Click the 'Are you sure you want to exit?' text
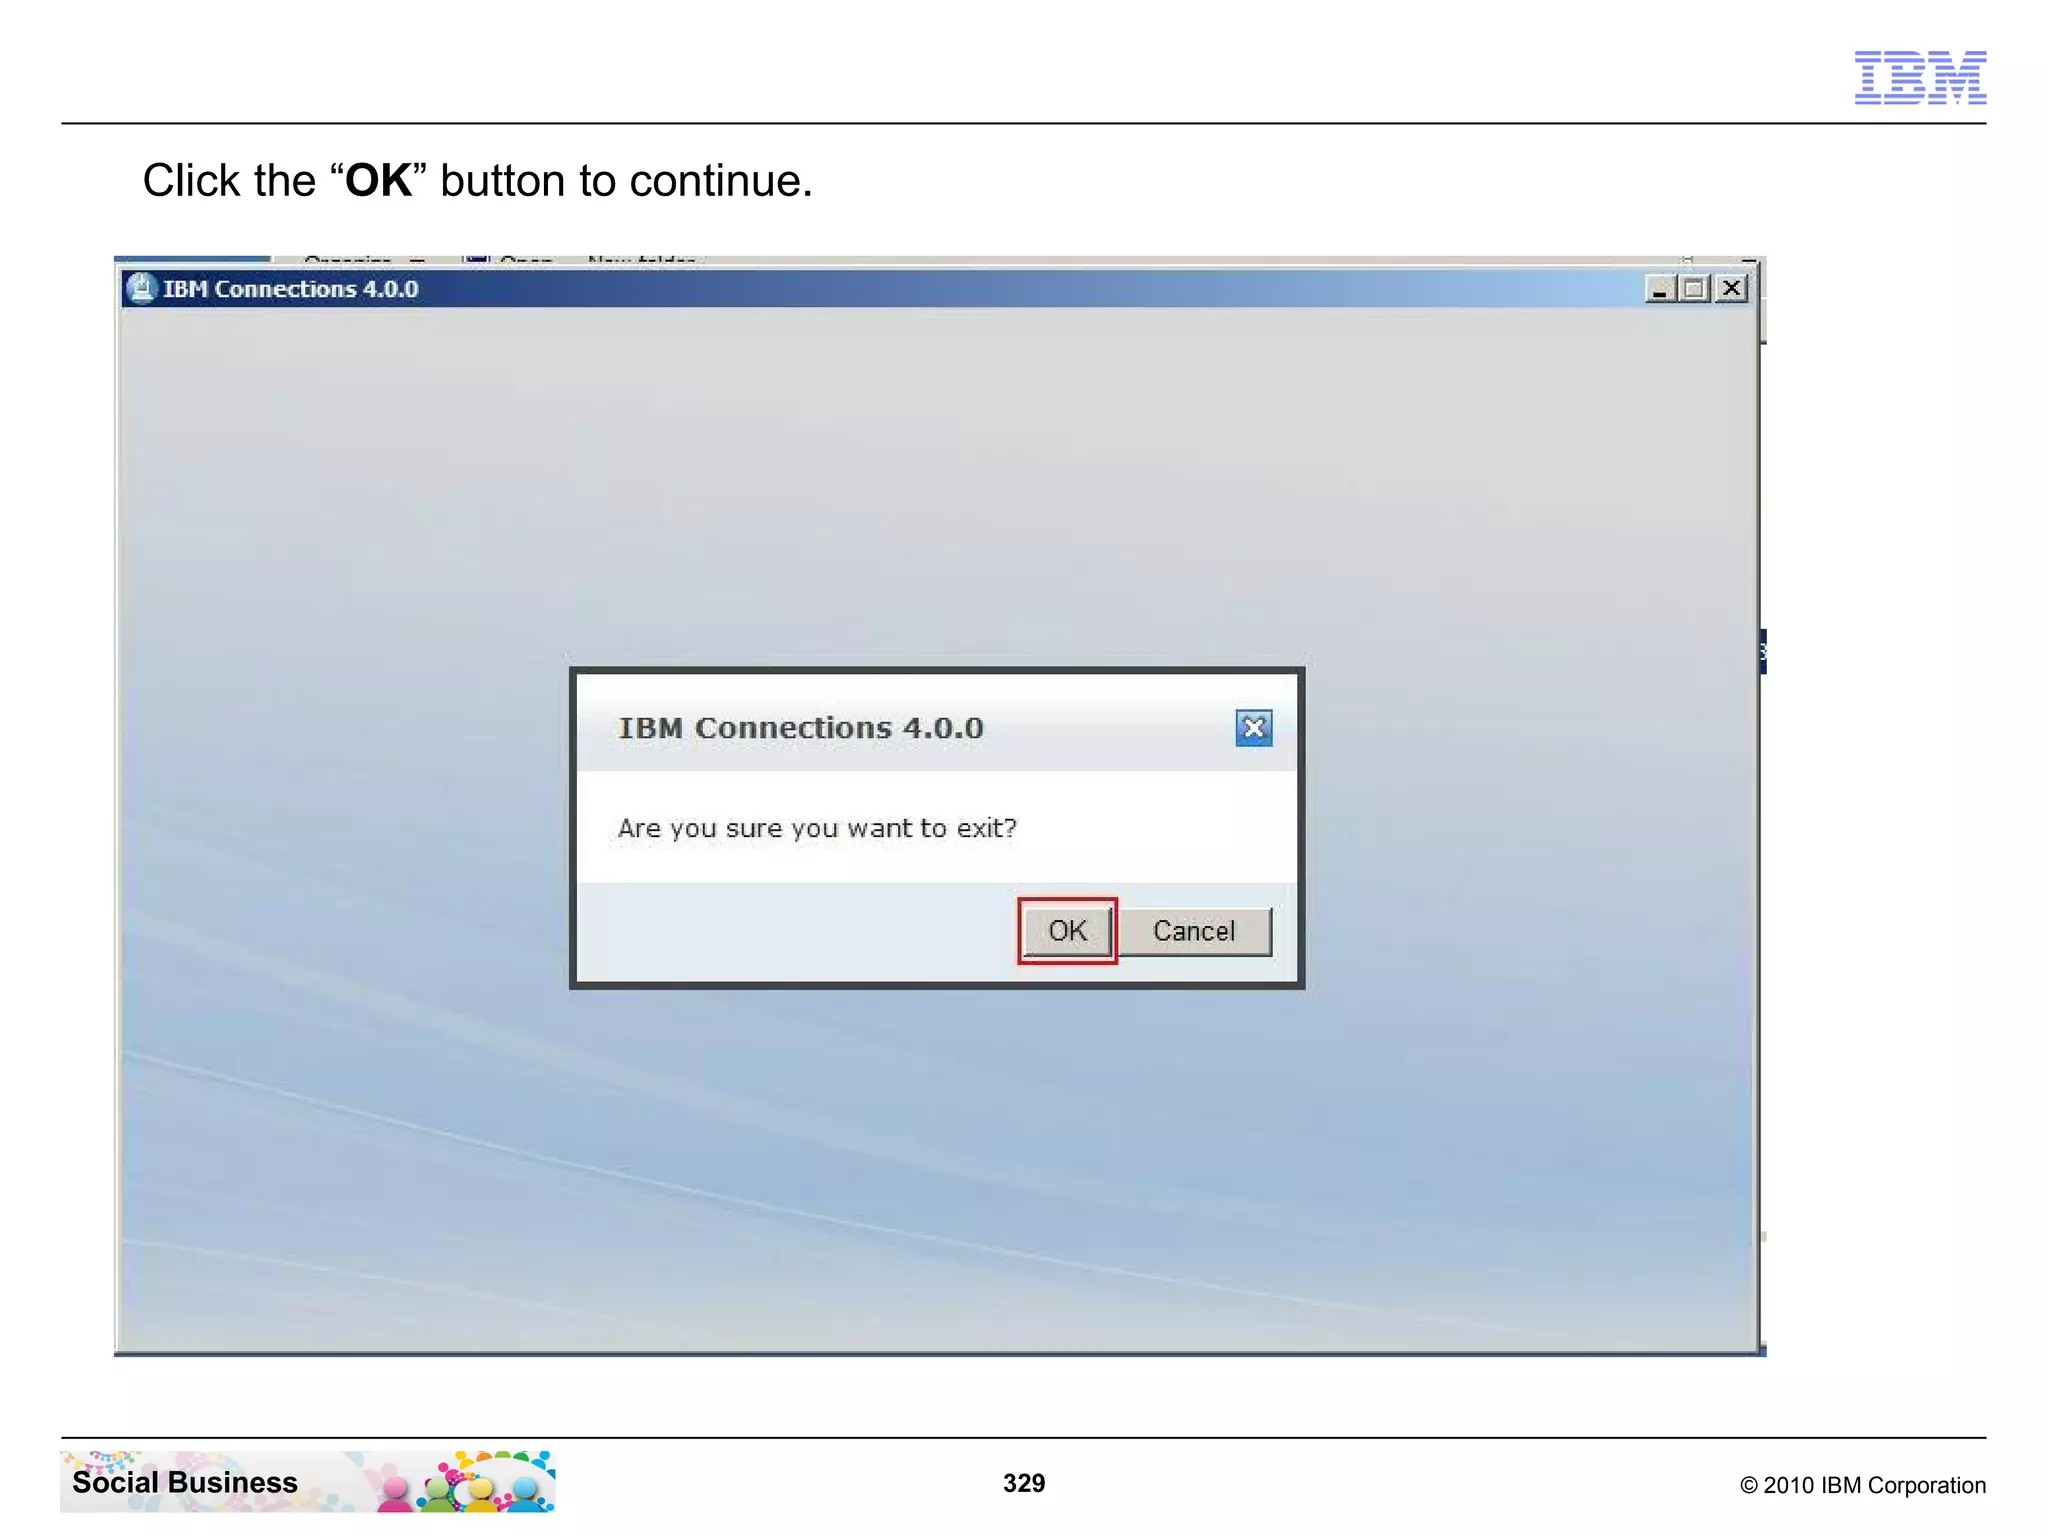 [817, 828]
